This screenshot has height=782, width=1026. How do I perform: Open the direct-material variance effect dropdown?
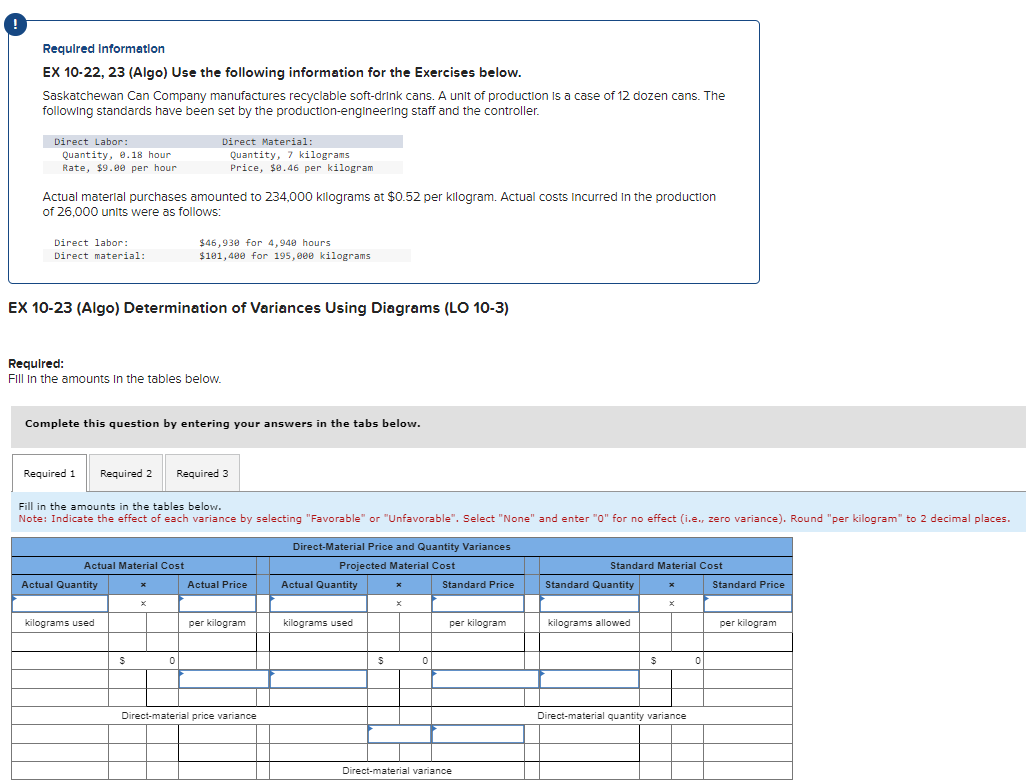[x=476, y=734]
